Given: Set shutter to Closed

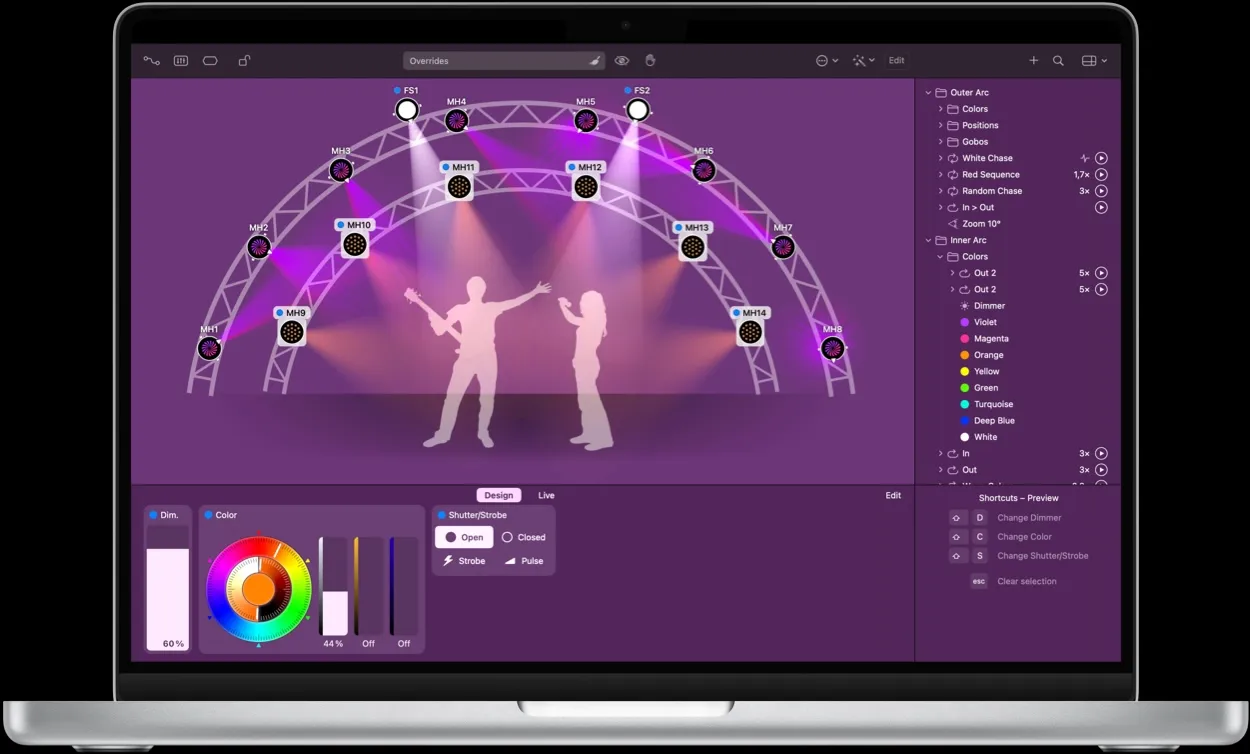Looking at the screenshot, I should [523, 537].
